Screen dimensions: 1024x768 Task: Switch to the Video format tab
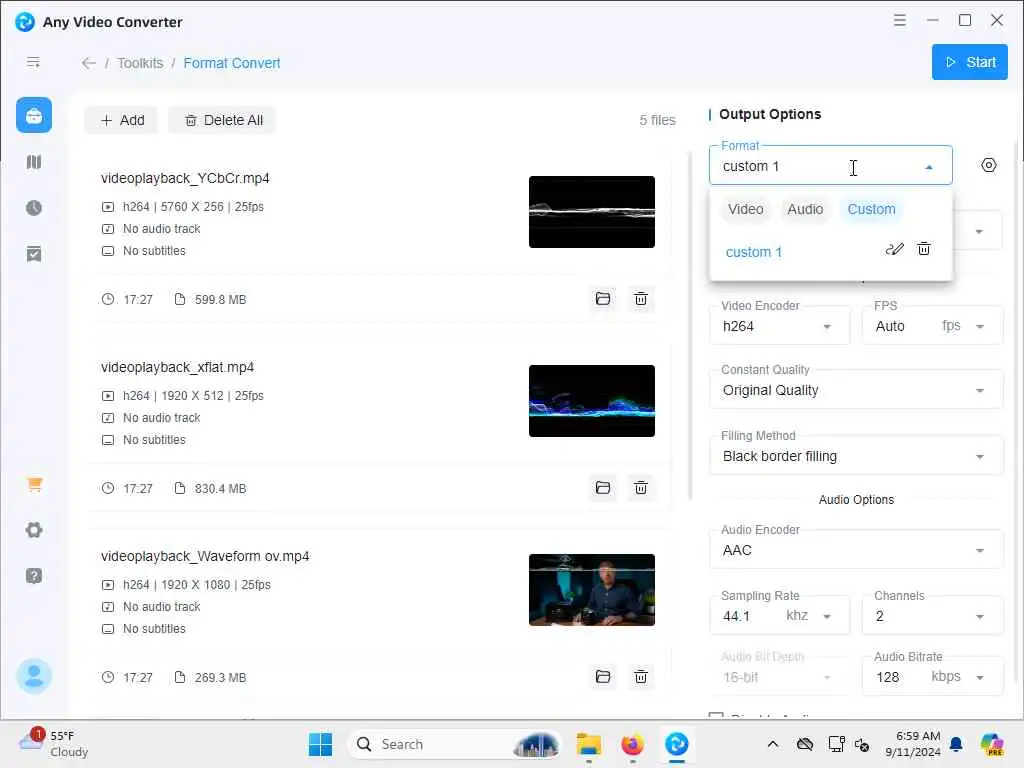click(x=745, y=209)
